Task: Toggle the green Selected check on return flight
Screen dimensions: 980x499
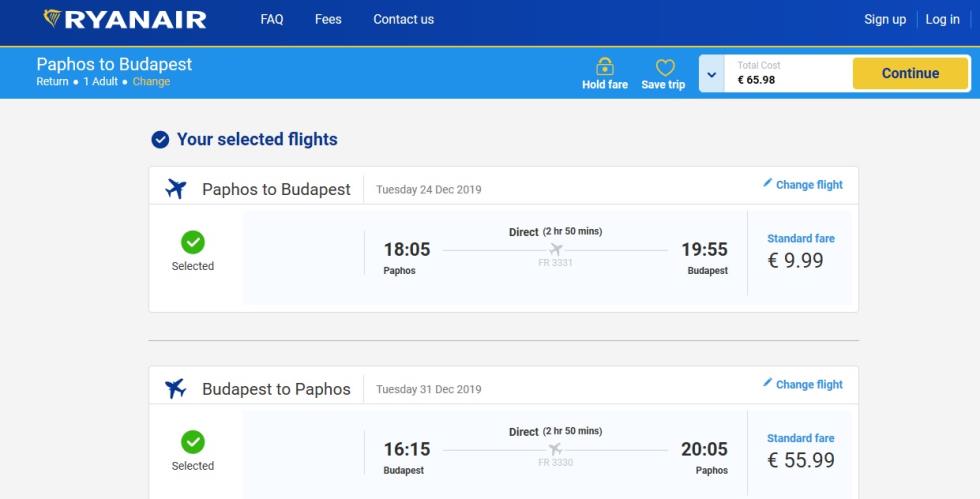Action: coord(192,442)
